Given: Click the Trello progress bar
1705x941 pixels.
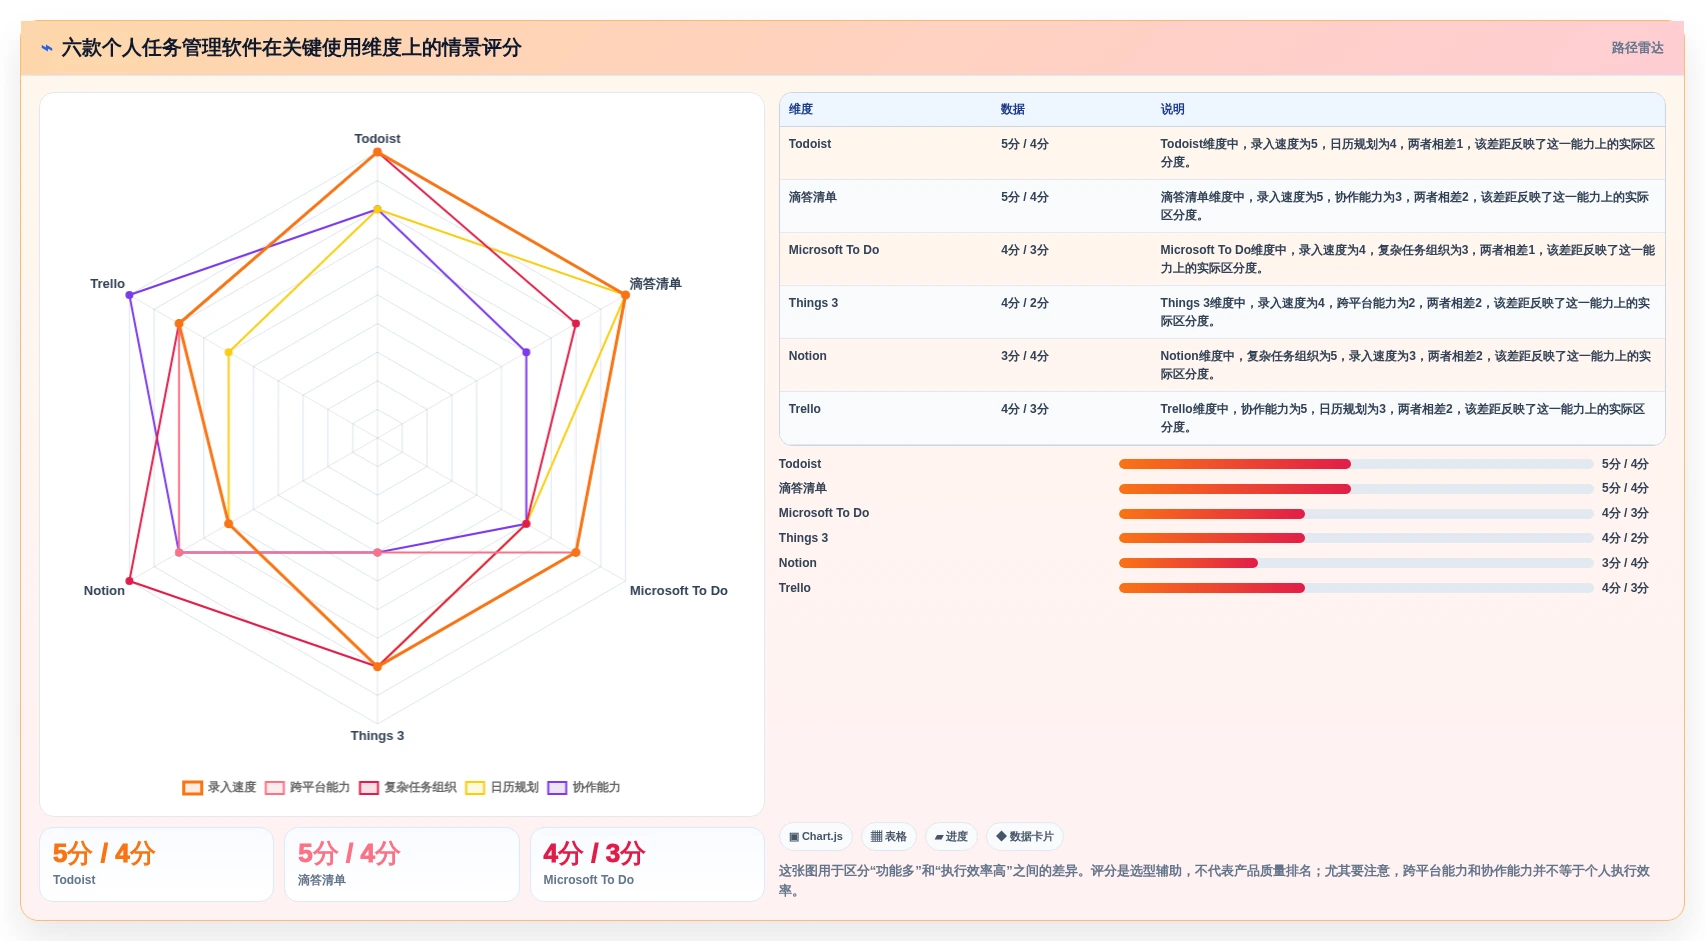Looking at the screenshot, I should click(1355, 588).
